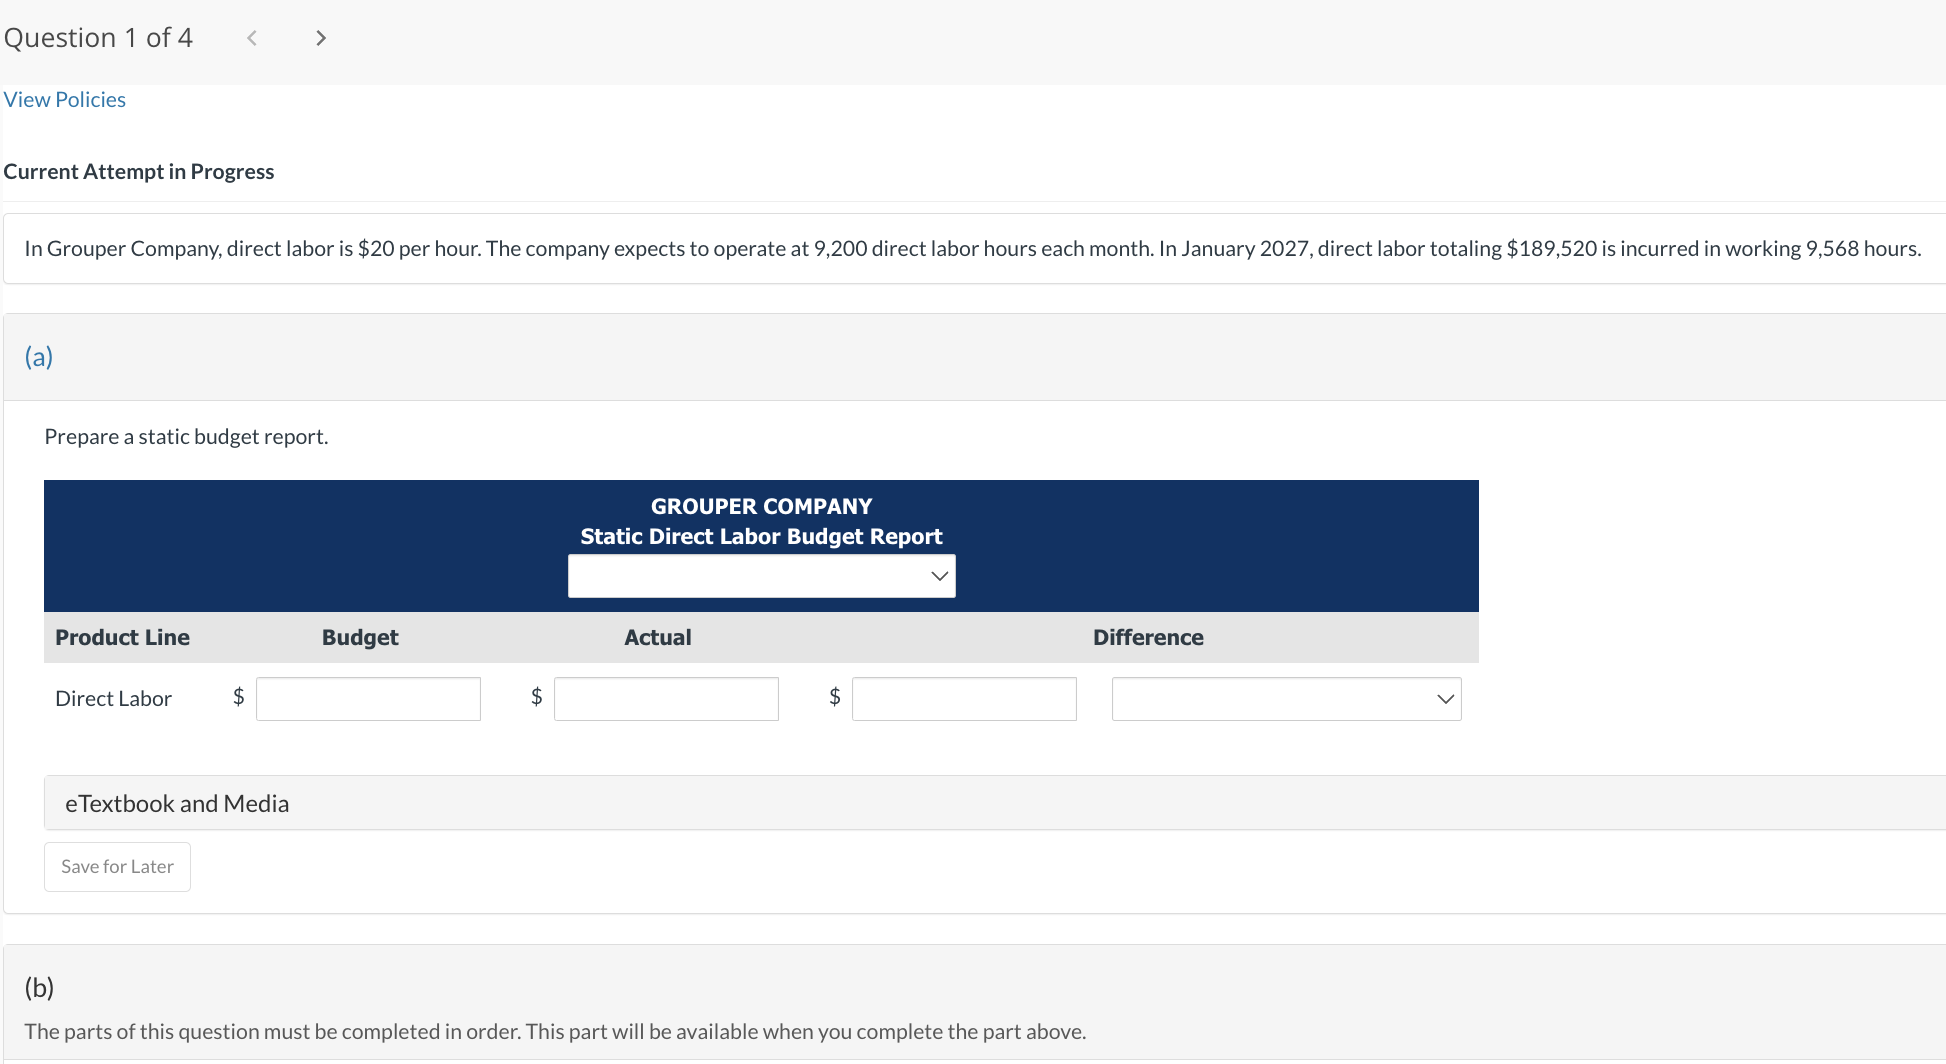Viewport: 1946px width, 1064px height.
Task: Open the View Policies link
Action: (x=64, y=99)
